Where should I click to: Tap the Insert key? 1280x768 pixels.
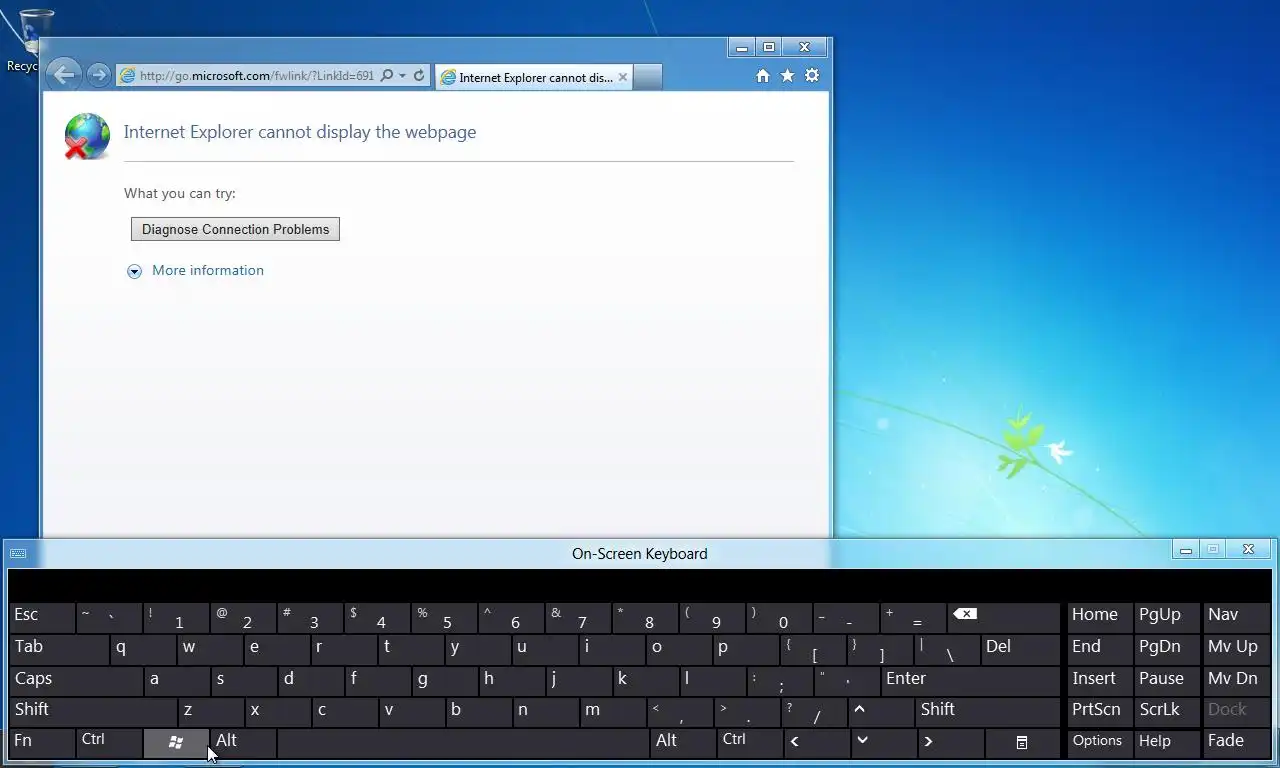[x=1098, y=681]
